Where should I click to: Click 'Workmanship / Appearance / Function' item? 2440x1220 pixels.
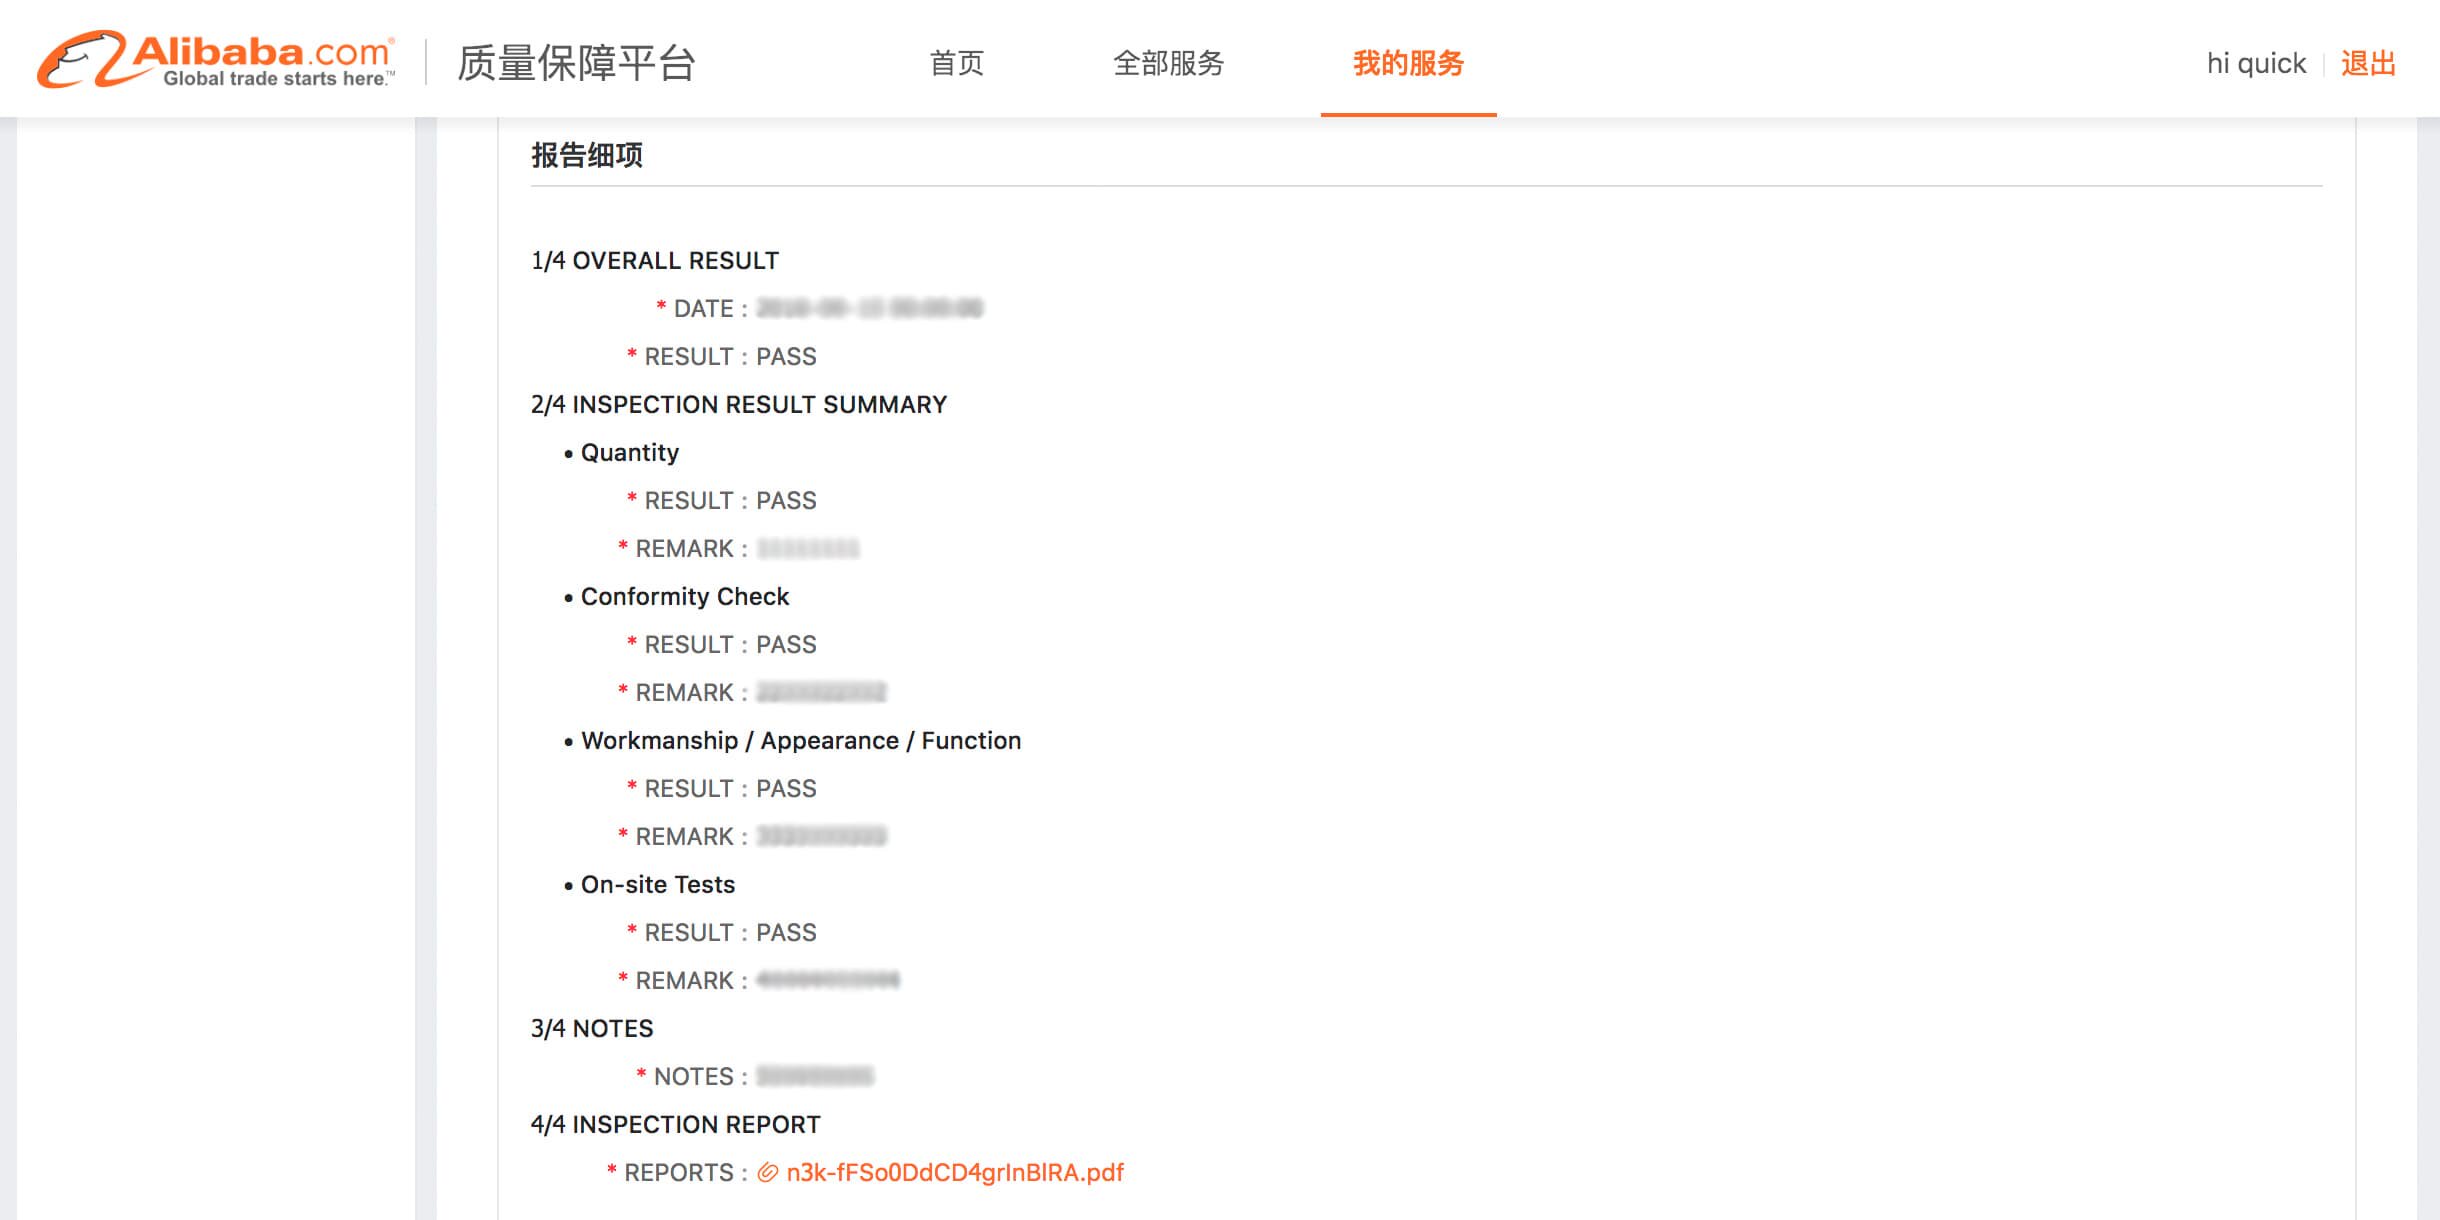801,741
